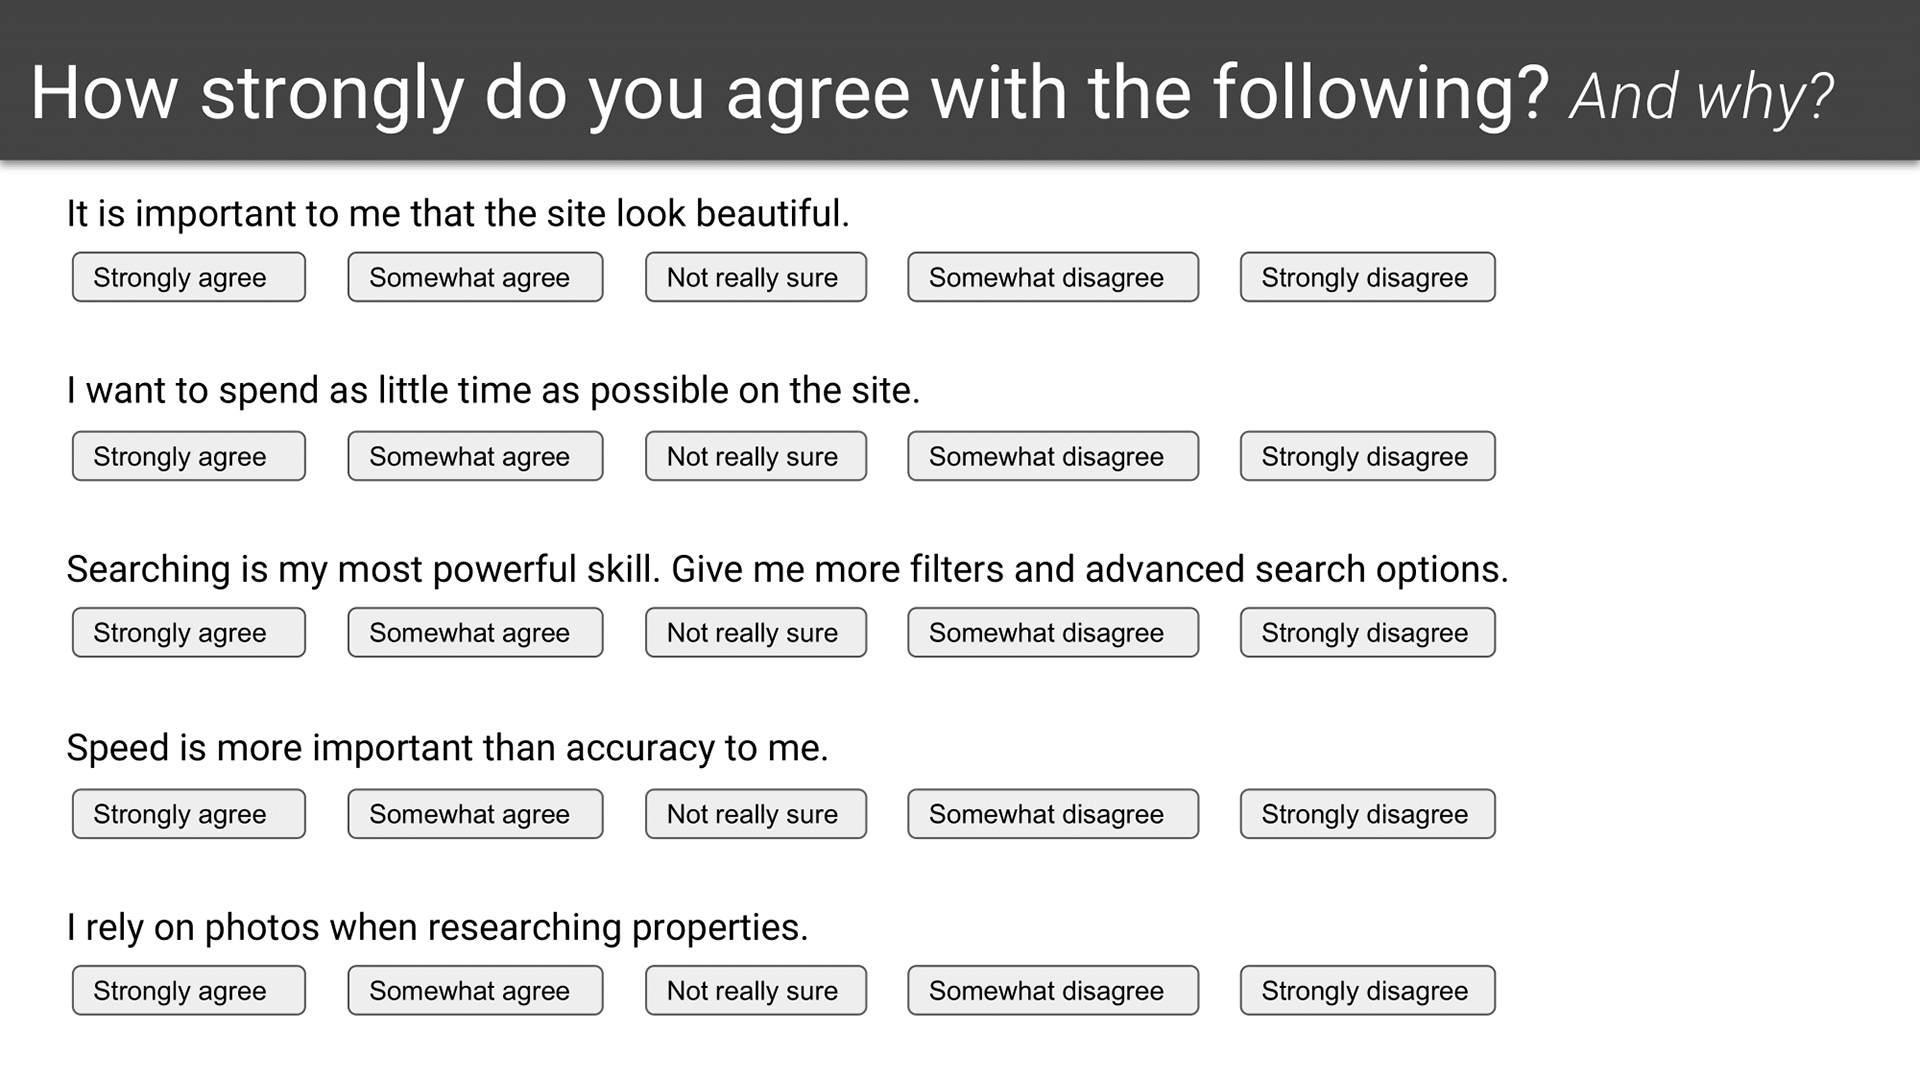The image size is (1920, 1080).
Task: Choose Strongly disagree for advanced search options
Action: coord(1368,632)
